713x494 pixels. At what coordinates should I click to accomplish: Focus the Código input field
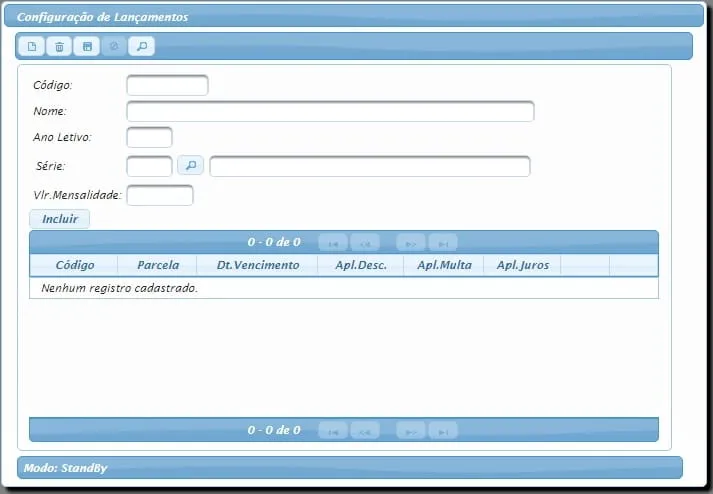[x=167, y=86]
